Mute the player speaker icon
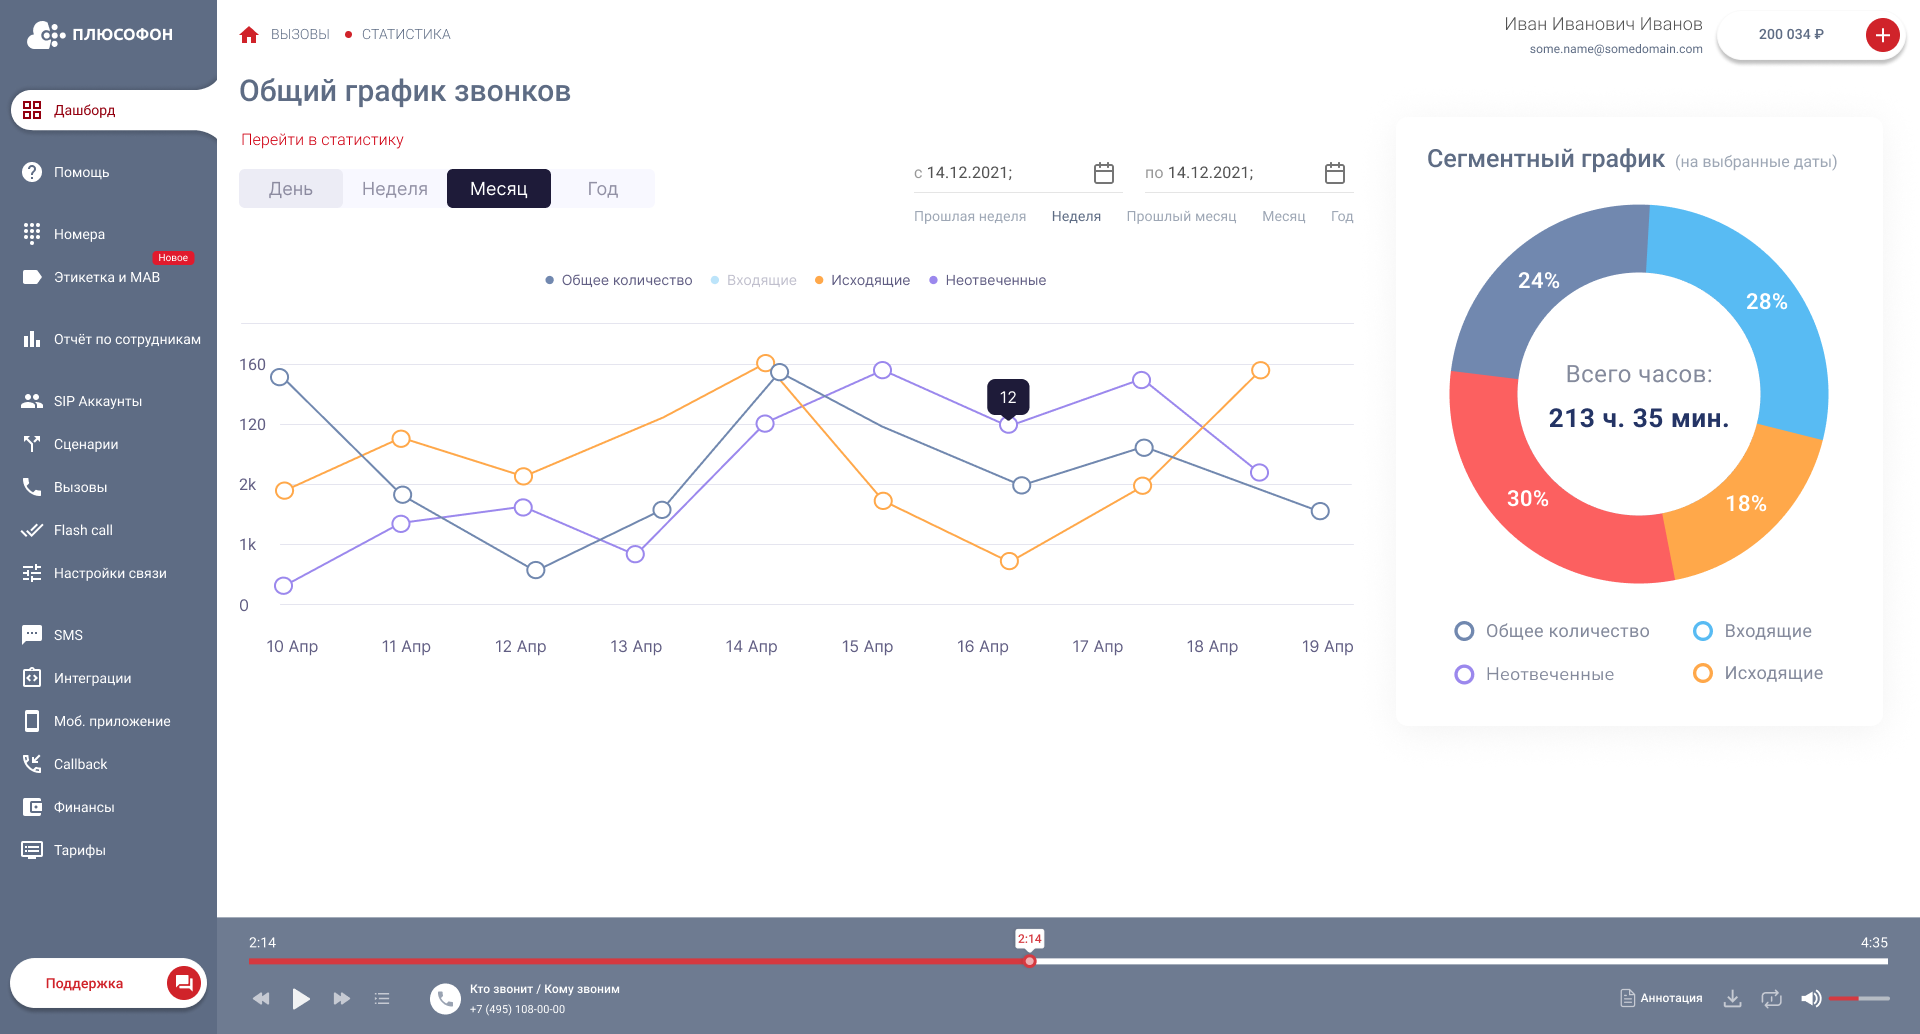1920x1034 pixels. pyautogui.click(x=1811, y=998)
